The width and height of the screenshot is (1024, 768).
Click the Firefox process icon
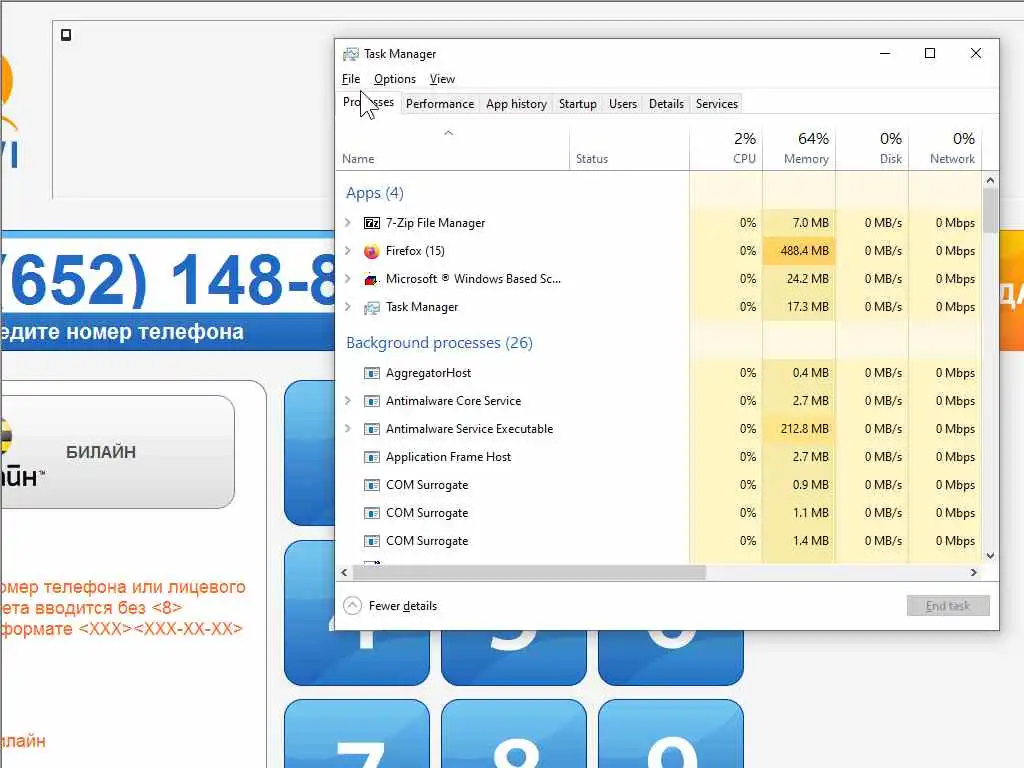click(372, 251)
